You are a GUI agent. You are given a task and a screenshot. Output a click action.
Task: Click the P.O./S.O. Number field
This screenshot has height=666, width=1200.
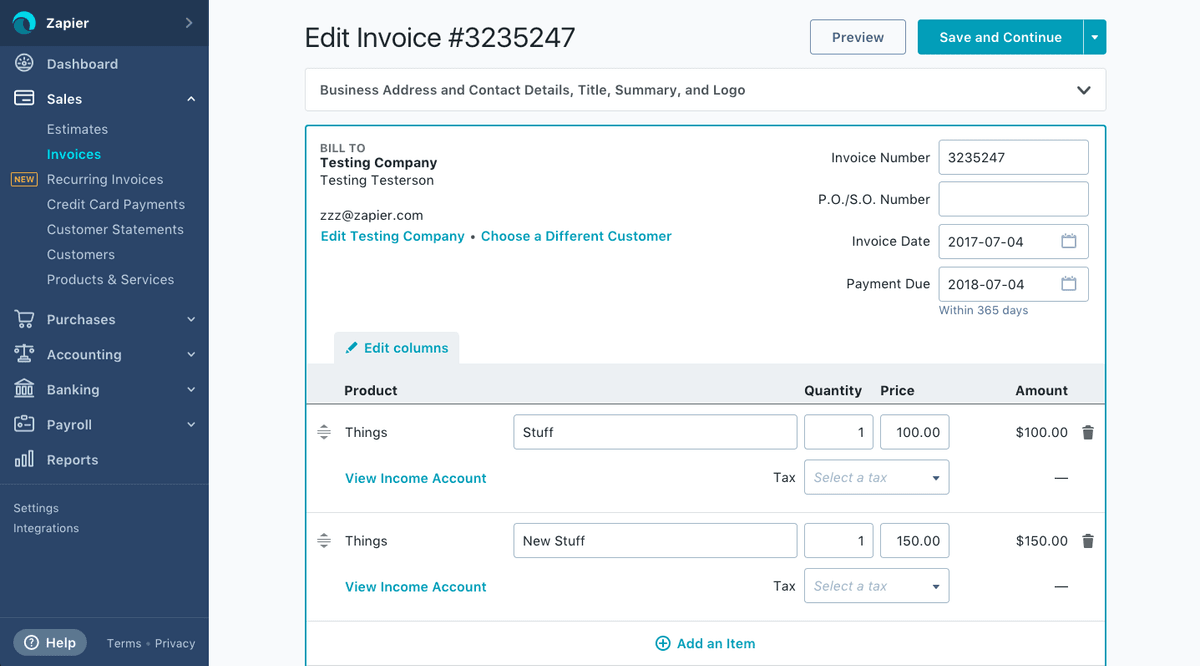click(x=1014, y=199)
